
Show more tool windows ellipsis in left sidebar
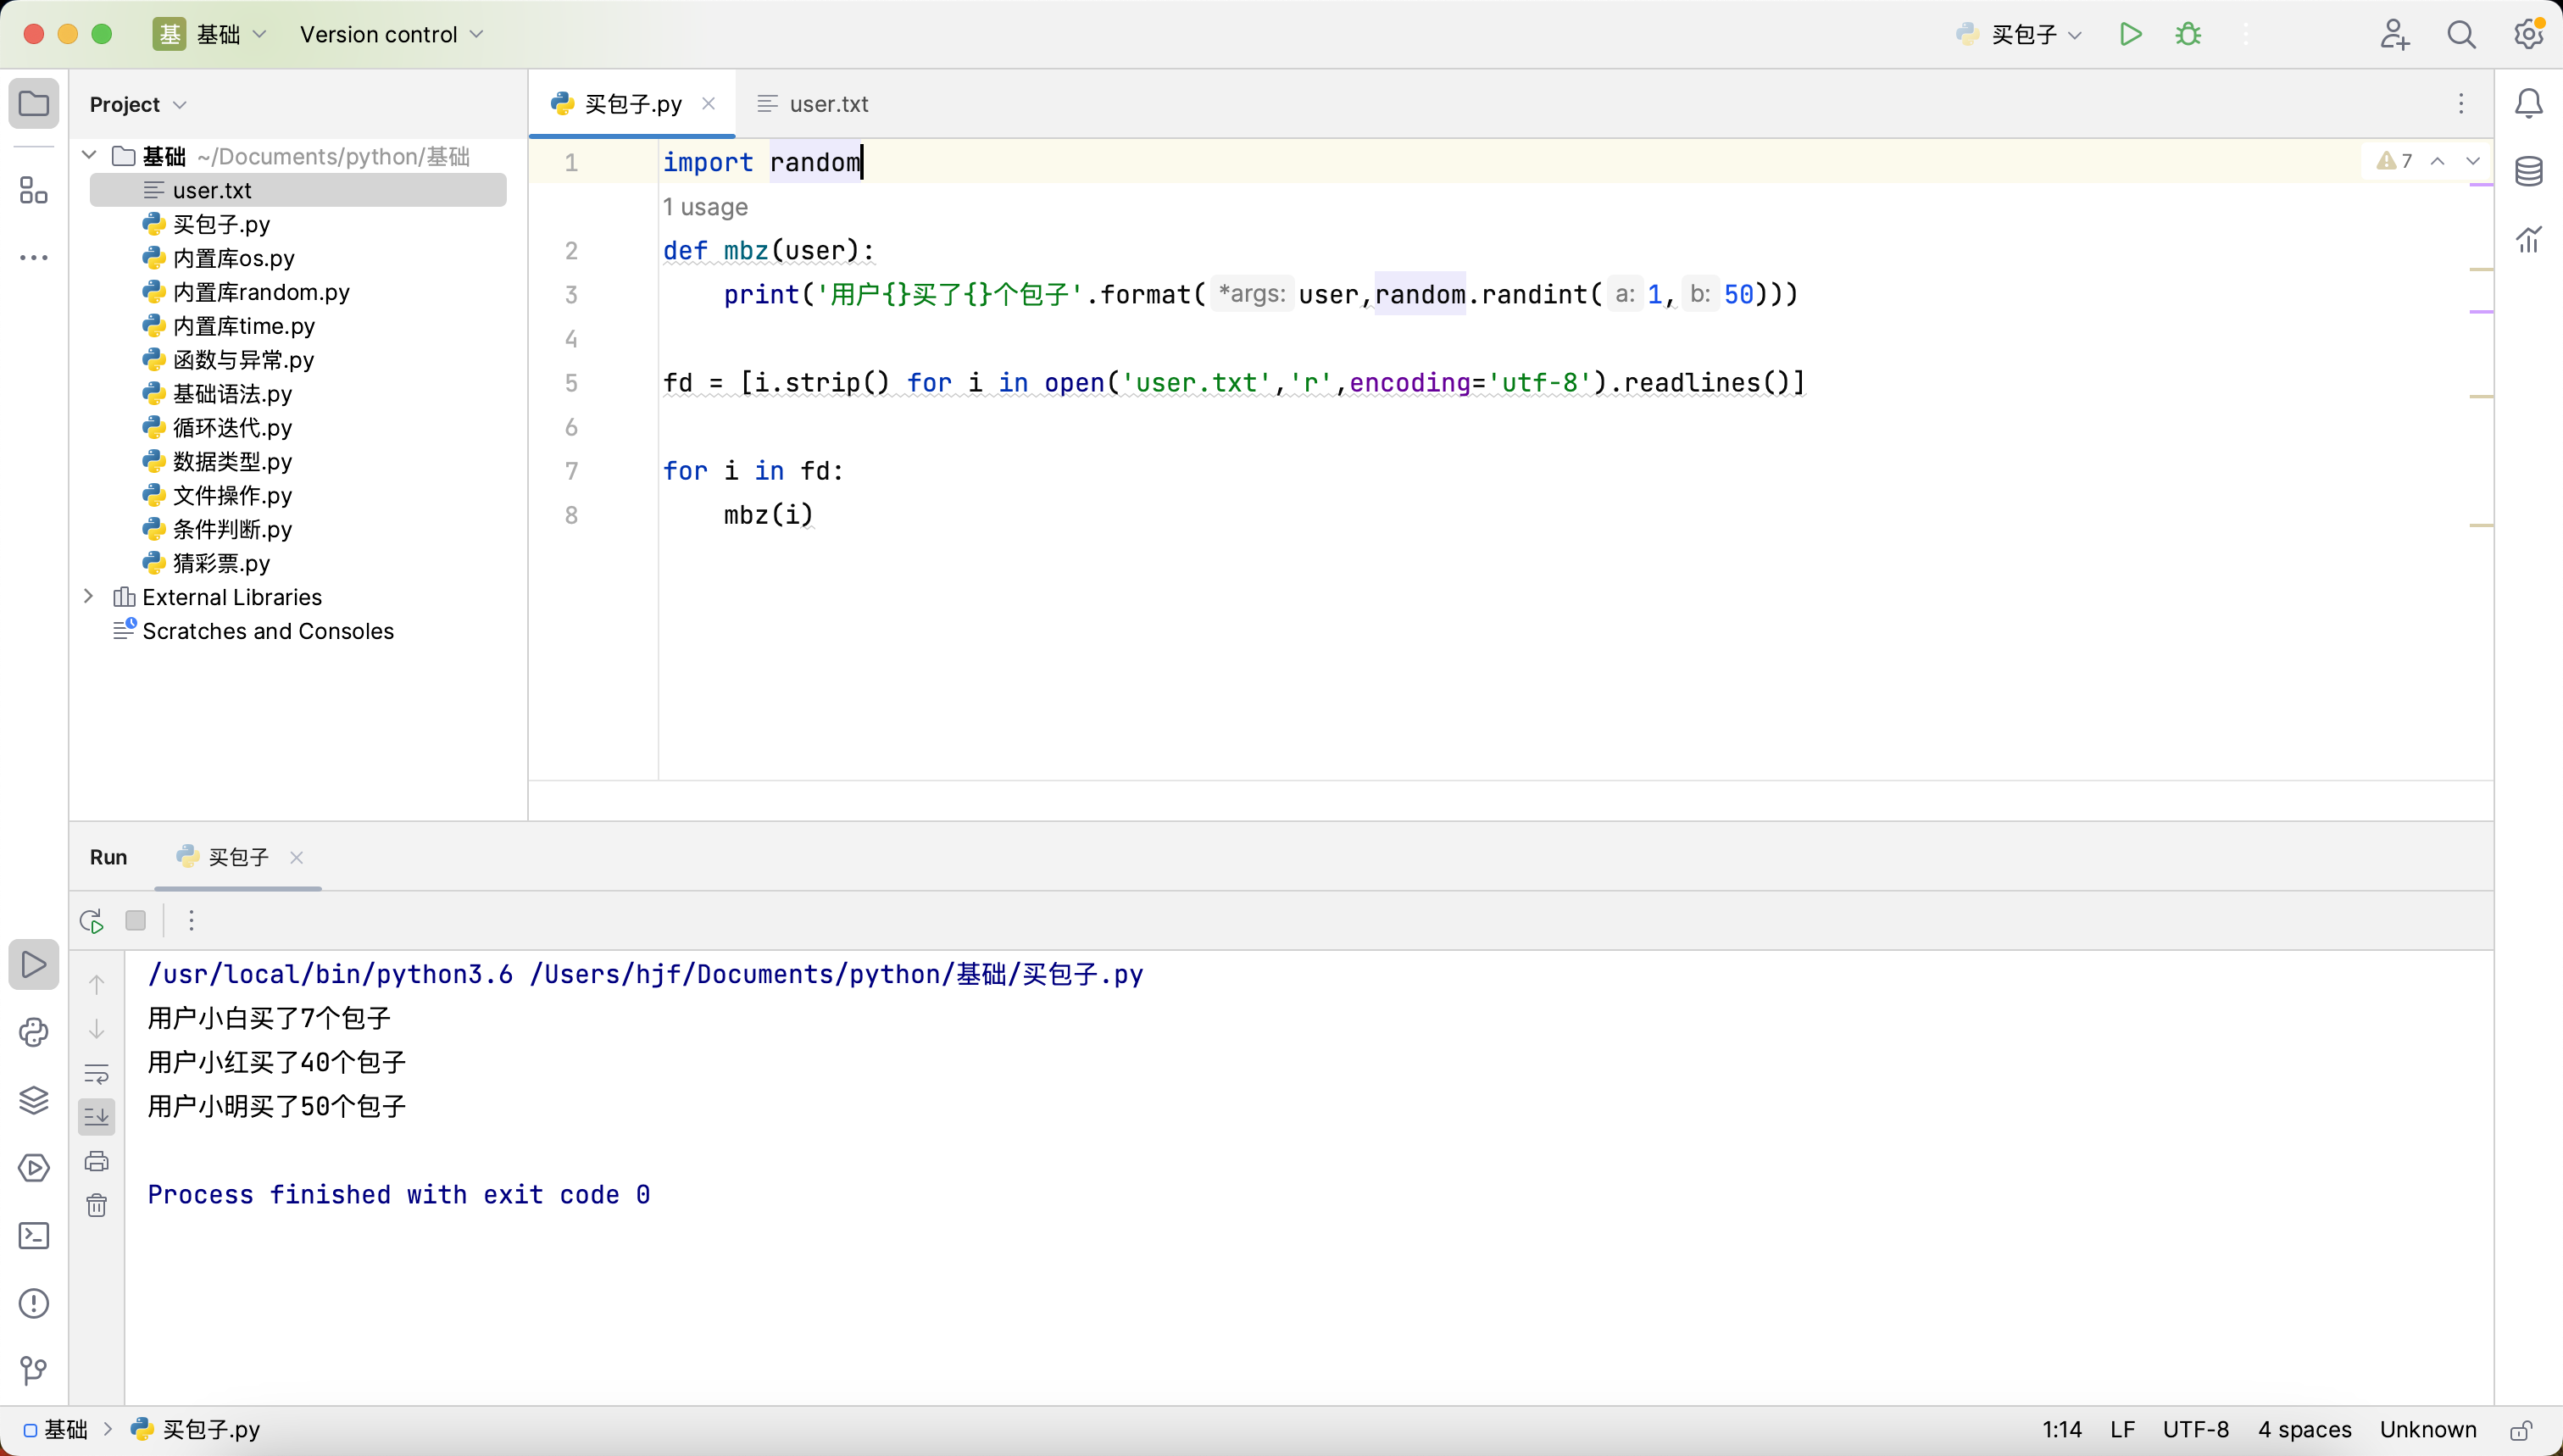point(34,258)
